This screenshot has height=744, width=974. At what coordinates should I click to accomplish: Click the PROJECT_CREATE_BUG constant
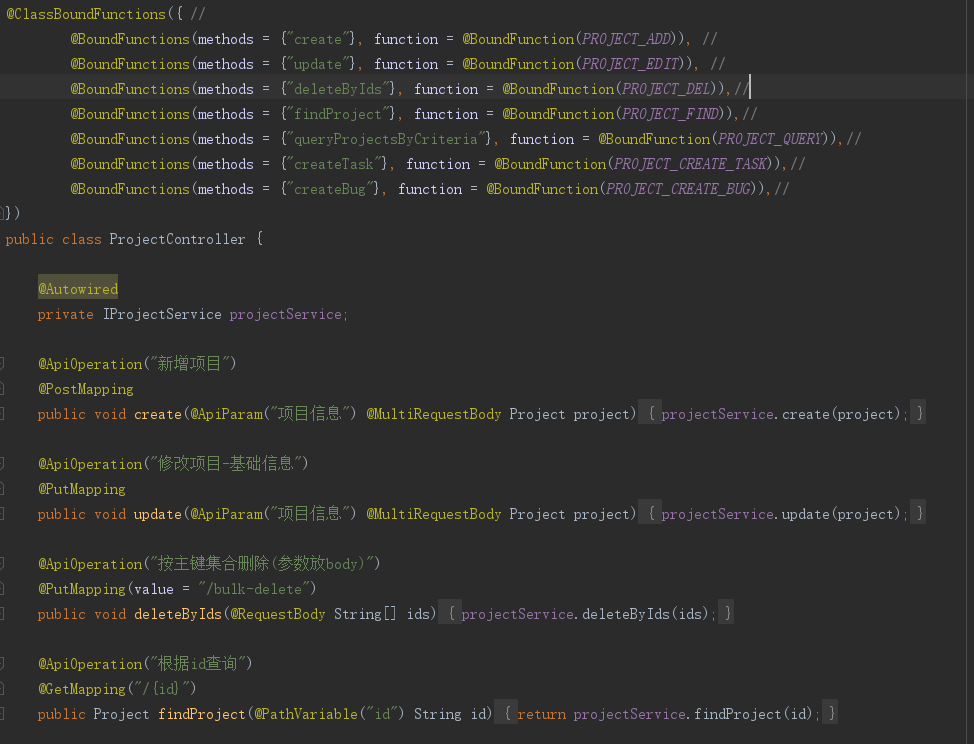tap(682, 189)
